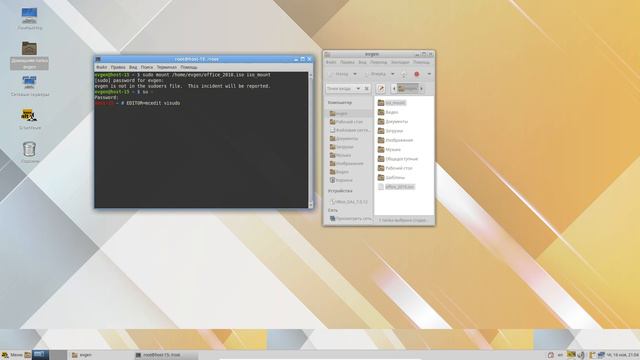Open Правка menu in terminal window
640x360 pixels.
tap(118, 67)
